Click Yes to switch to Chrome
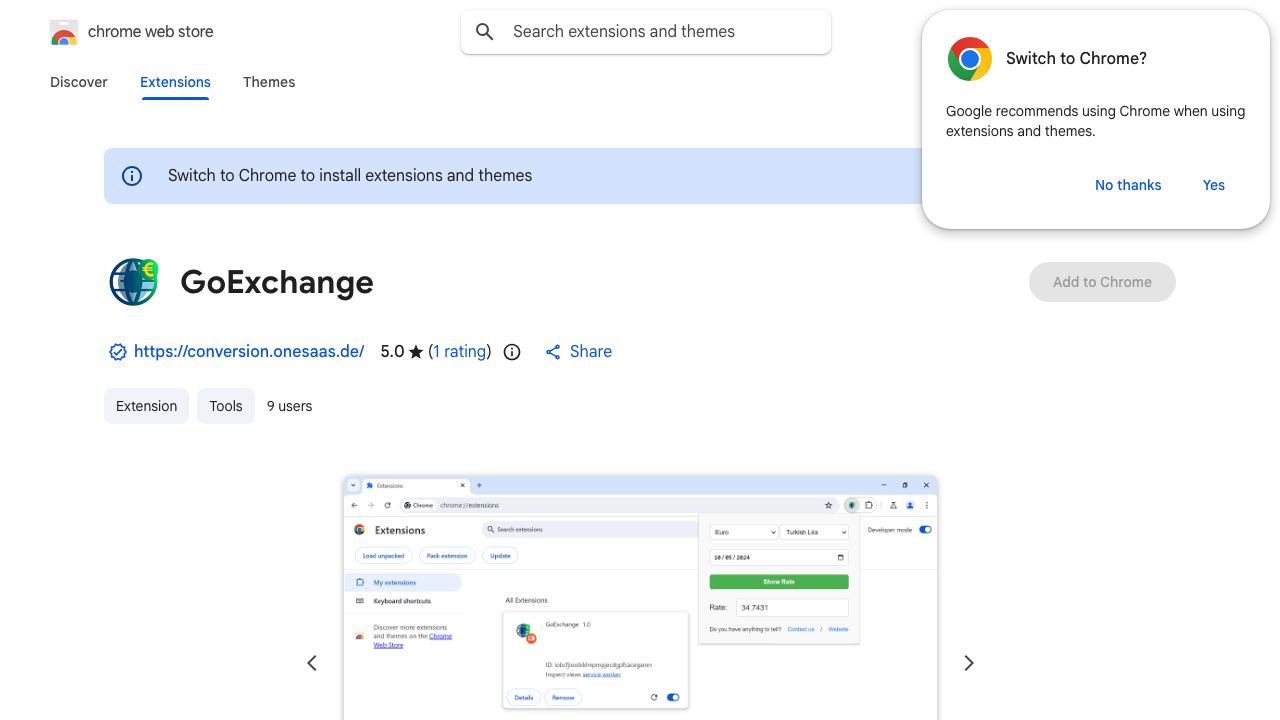Image resolution: width=1280 pixels, height=720 pixels. (x=1214, y=185)
